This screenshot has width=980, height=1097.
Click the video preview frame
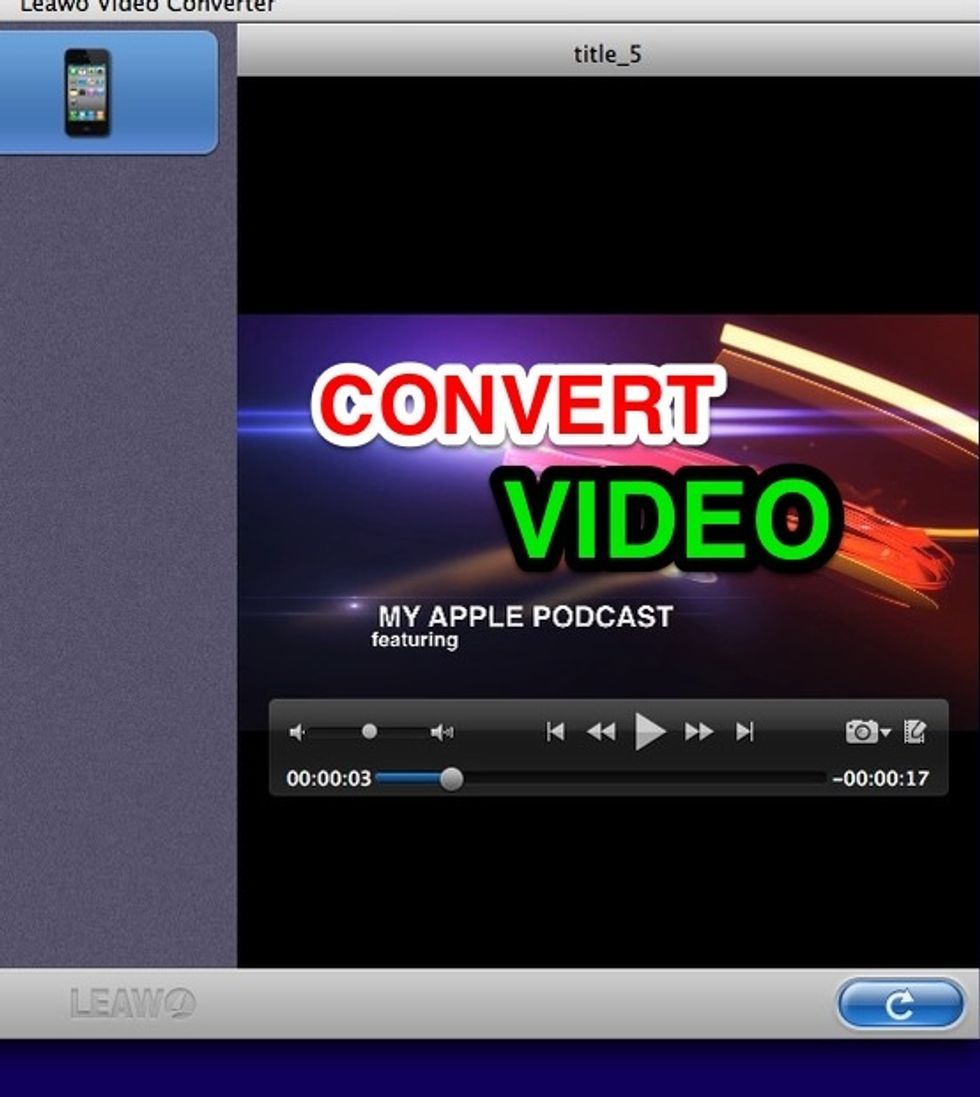608,521
